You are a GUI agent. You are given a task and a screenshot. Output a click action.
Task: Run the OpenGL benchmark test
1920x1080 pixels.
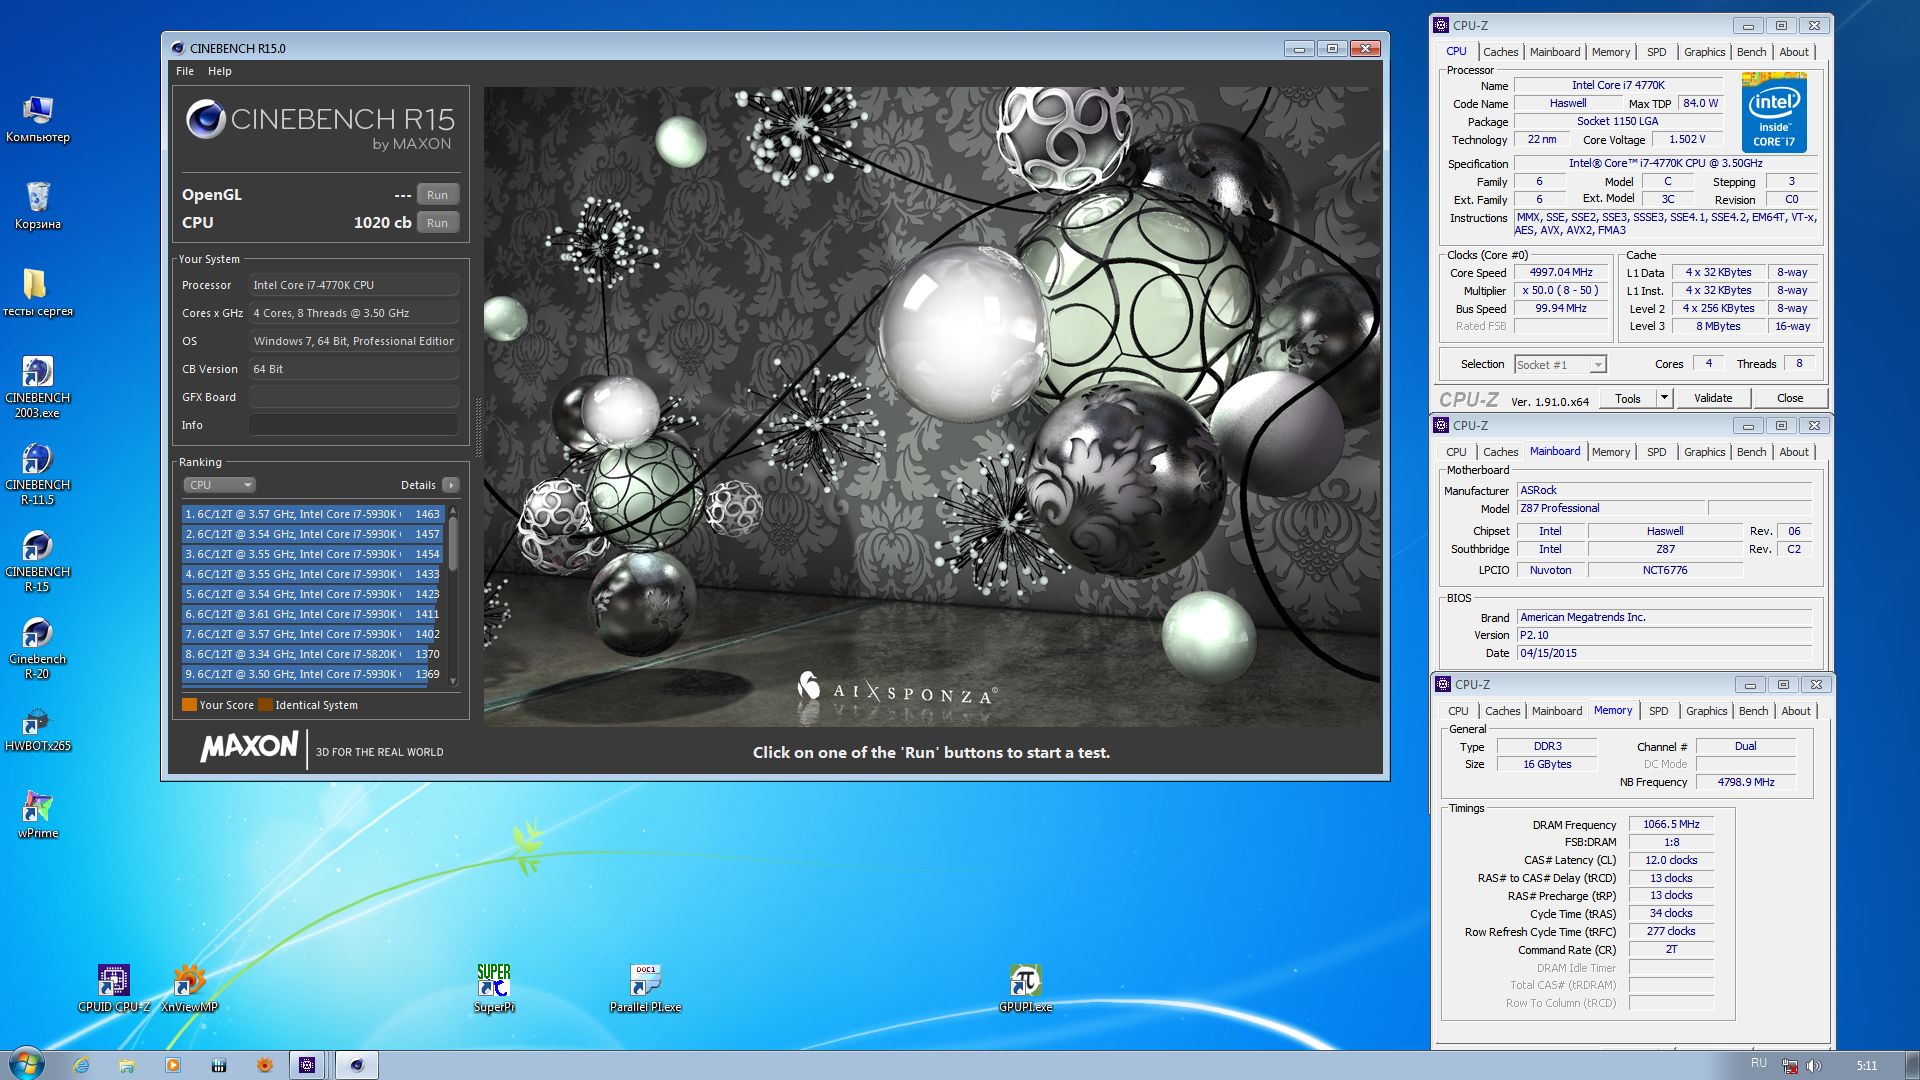[x=437, y=195]
